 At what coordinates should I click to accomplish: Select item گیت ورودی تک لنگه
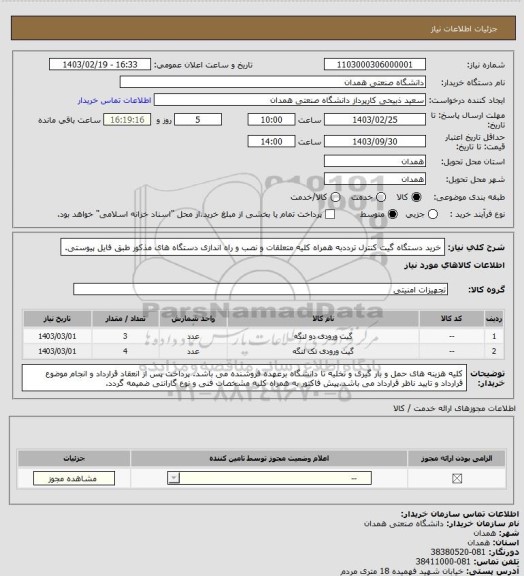click(323, 352)
